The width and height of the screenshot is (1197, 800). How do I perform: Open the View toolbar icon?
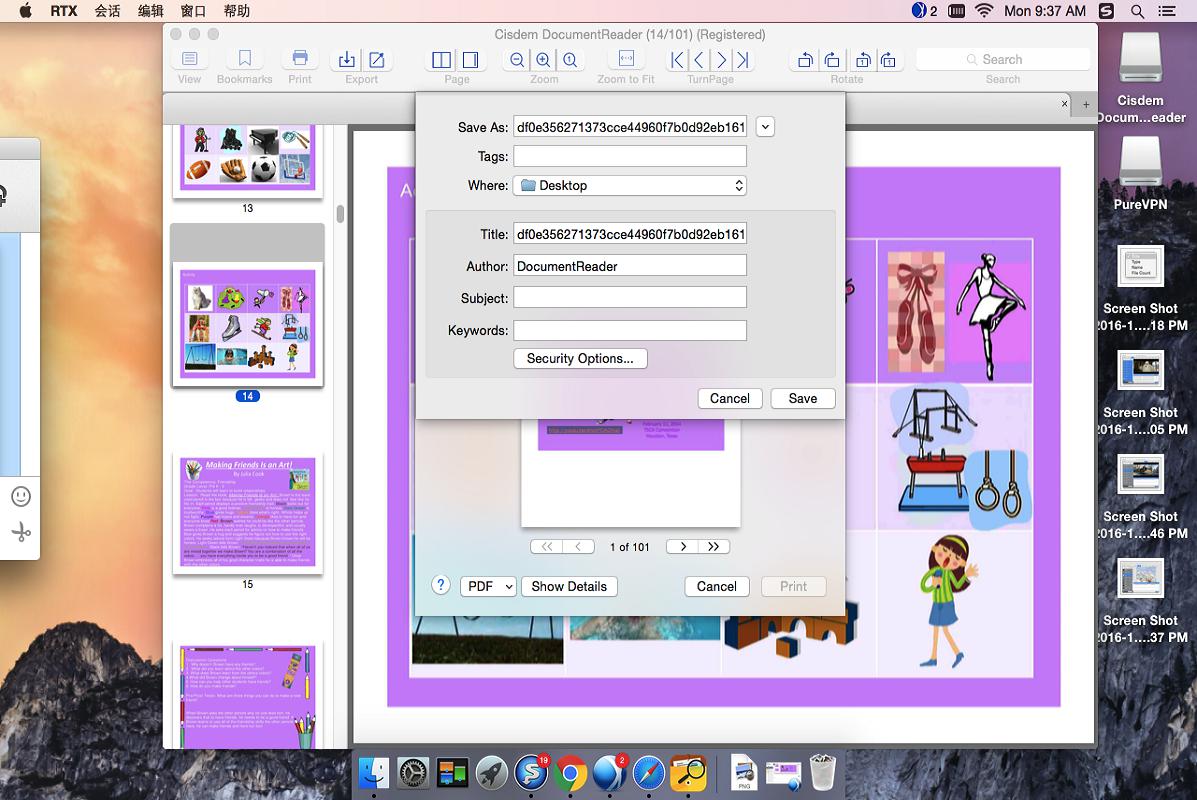tap(189, 60)
